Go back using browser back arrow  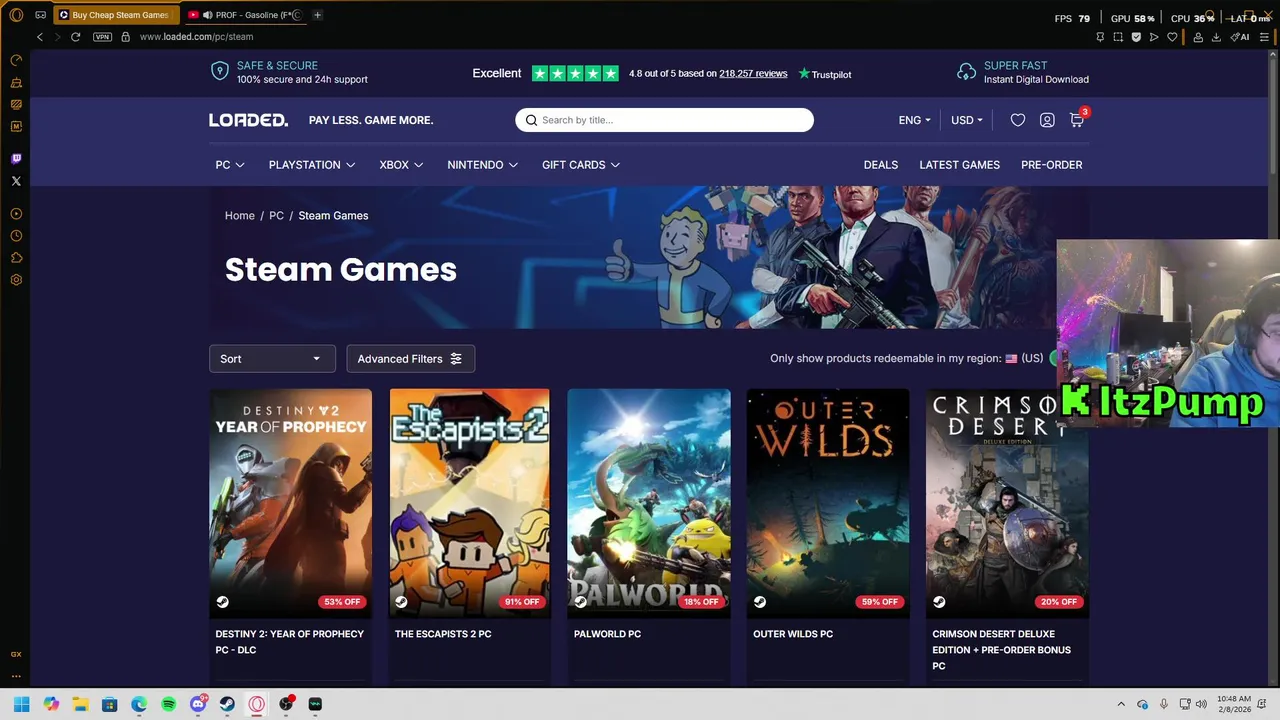(x=40, y=37)
